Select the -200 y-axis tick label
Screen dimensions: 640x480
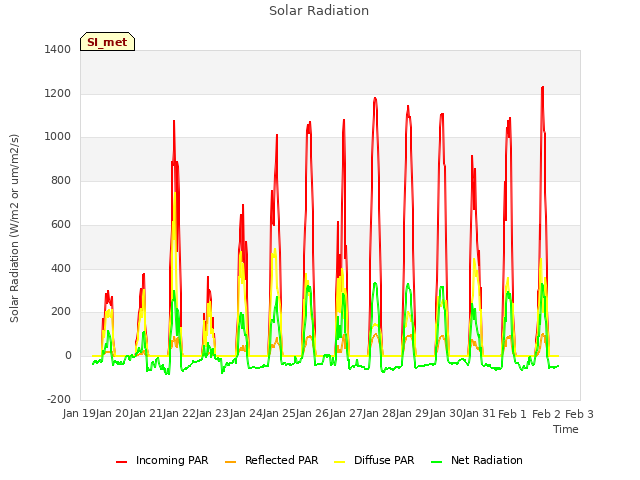tap(59, 399)
